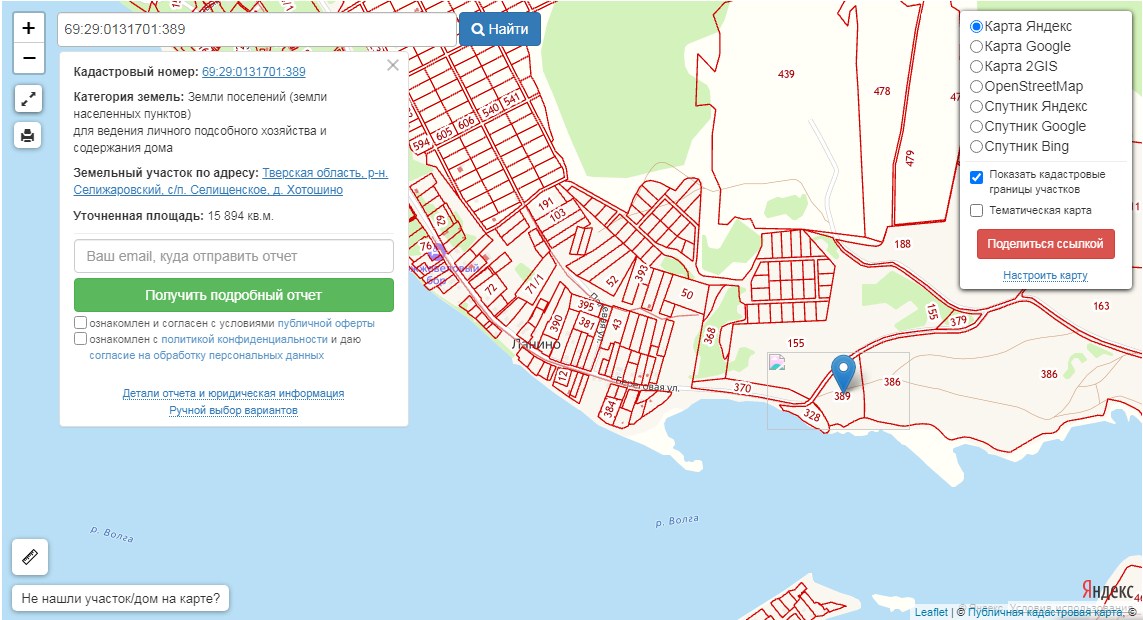1143x620 pixels.
Task: Focus the cadastral number search field
Action: (x=257, y=29)
